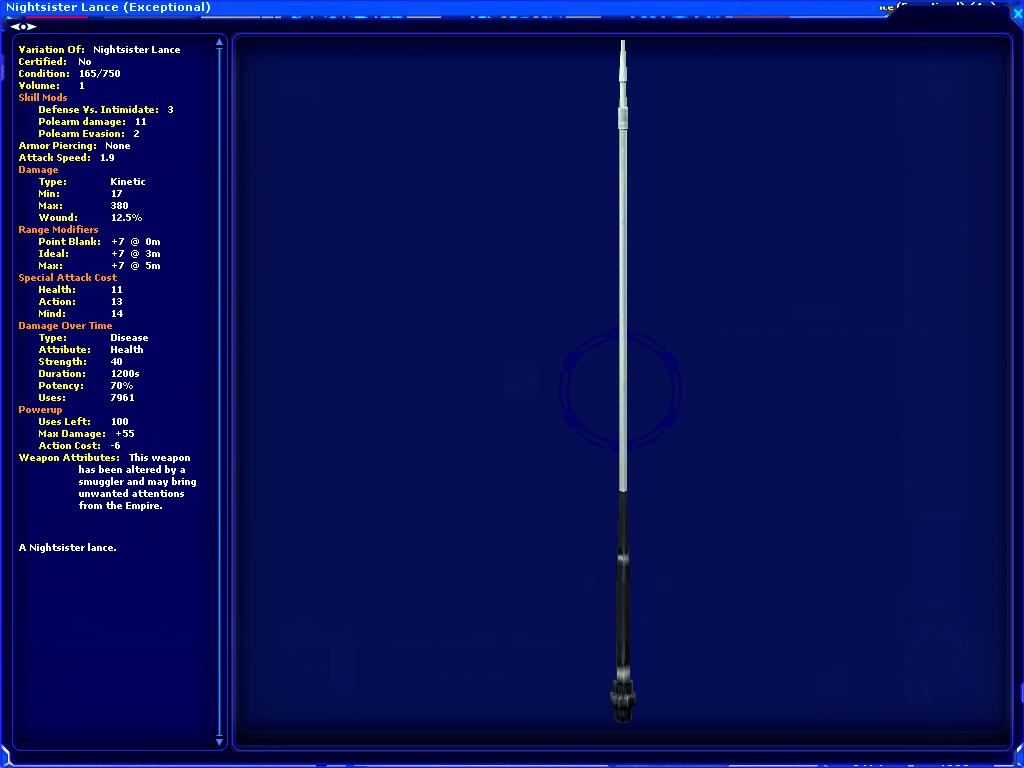This screenshot has height=768, width=1024.
Task: Click the 'Ideal: +7 @ 3m' line
Action: 99,253
